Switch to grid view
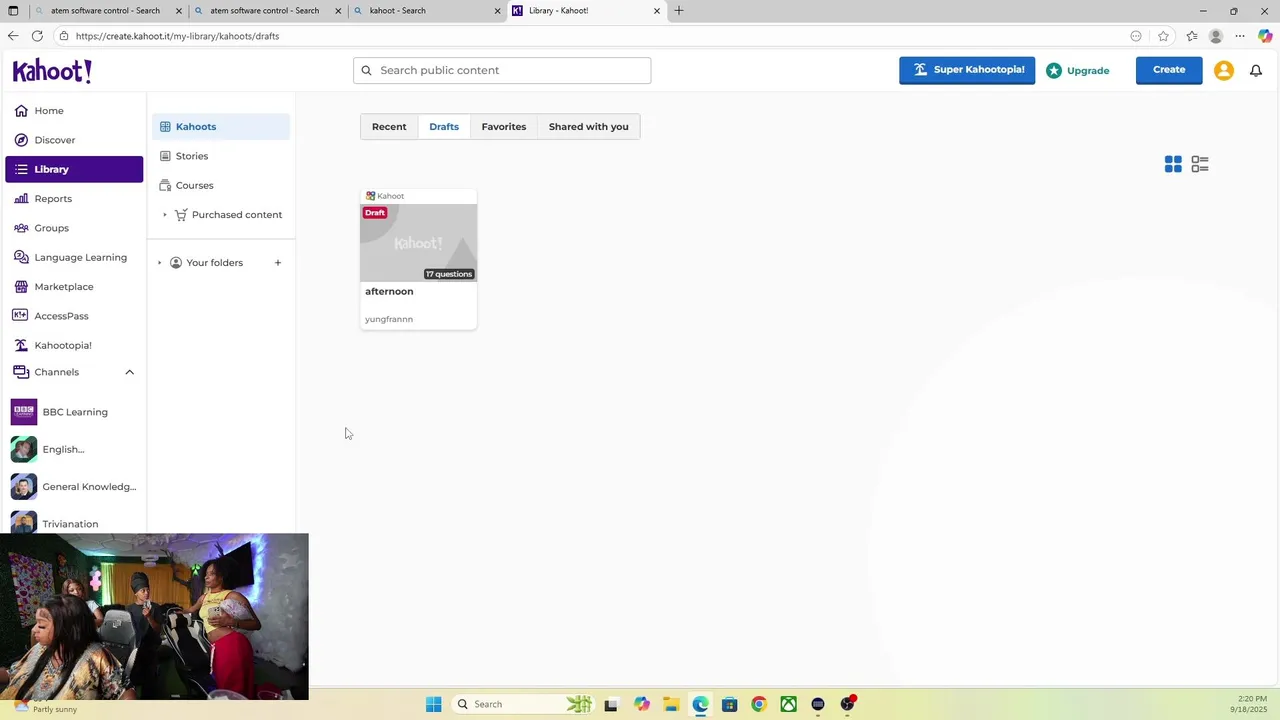This screenshot has width=1280, height=720. (x=1173, y=164)
